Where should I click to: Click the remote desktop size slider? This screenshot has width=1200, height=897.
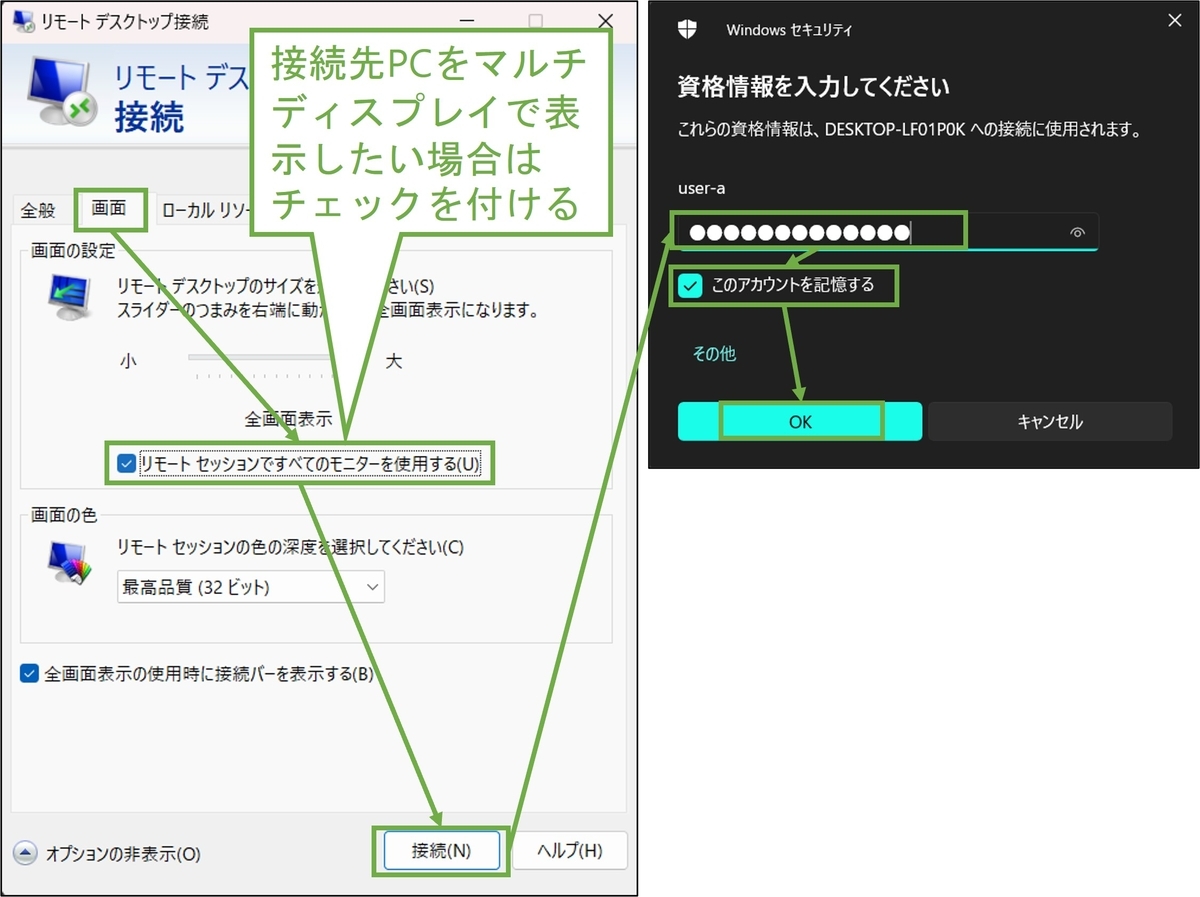pos(262,356)
